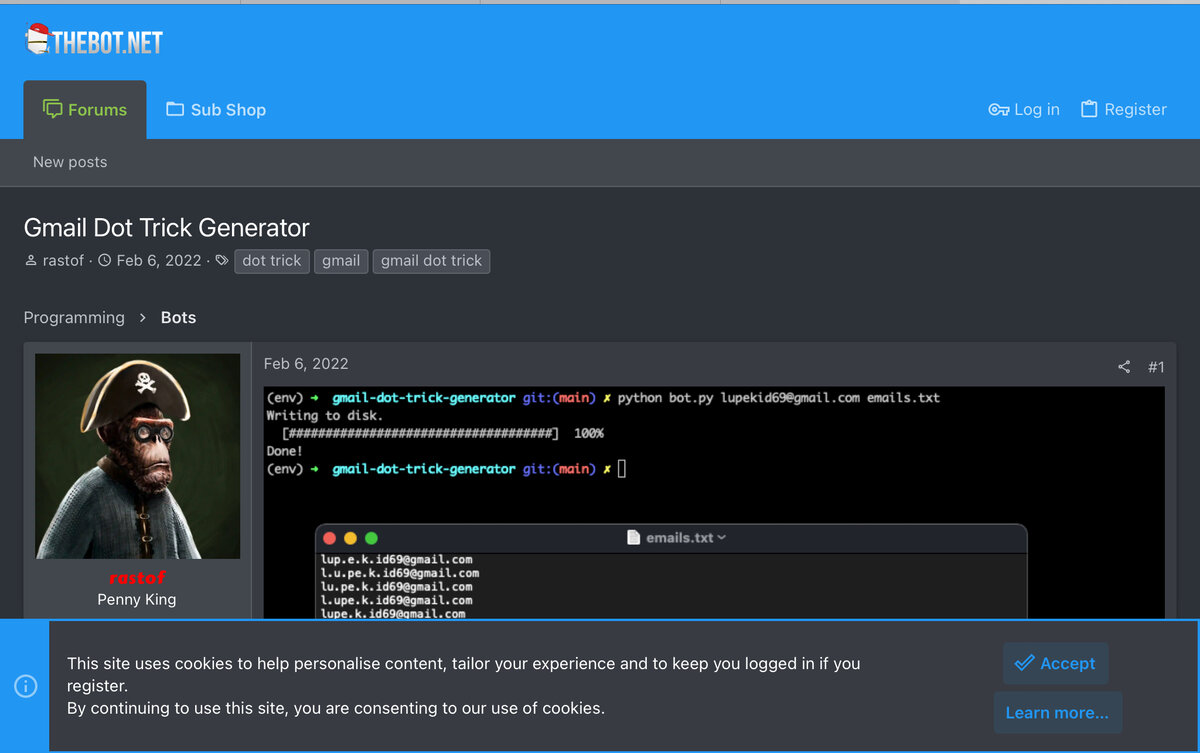Navigate to the Bots breadcrumb
1200x753 pixels.
click(178, 317)
